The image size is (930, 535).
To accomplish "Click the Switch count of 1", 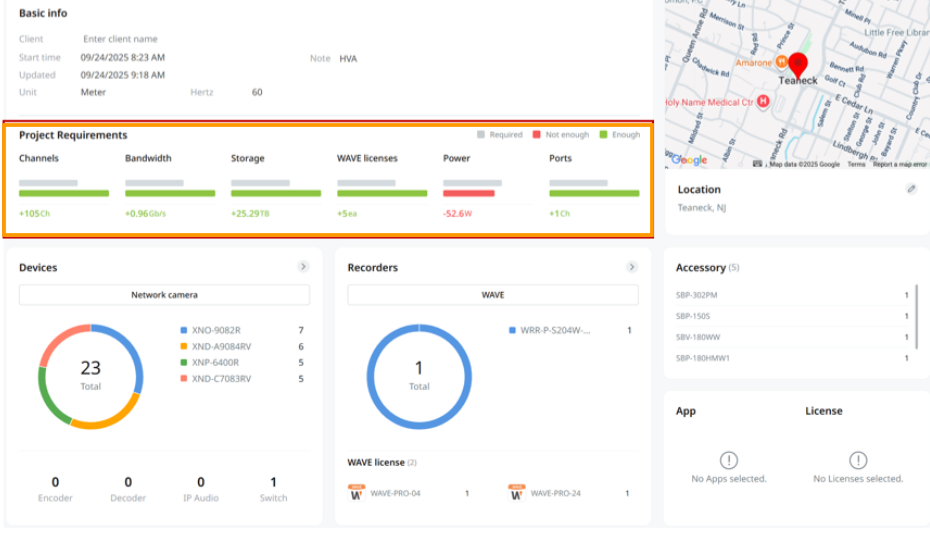I will point(273,482).
